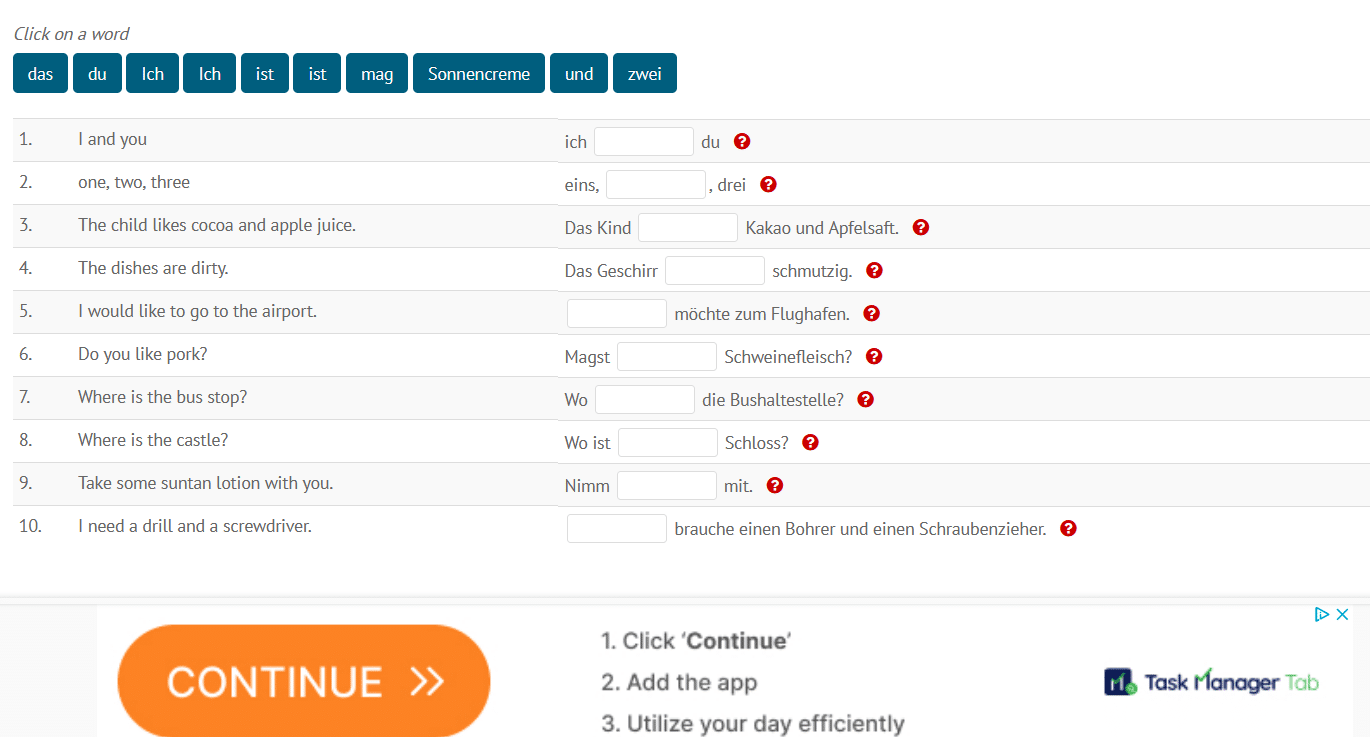The image size is (1370, 737).
Task: Reveal hint beside 'Schweinefleisch?'
Action: [874, 357]
